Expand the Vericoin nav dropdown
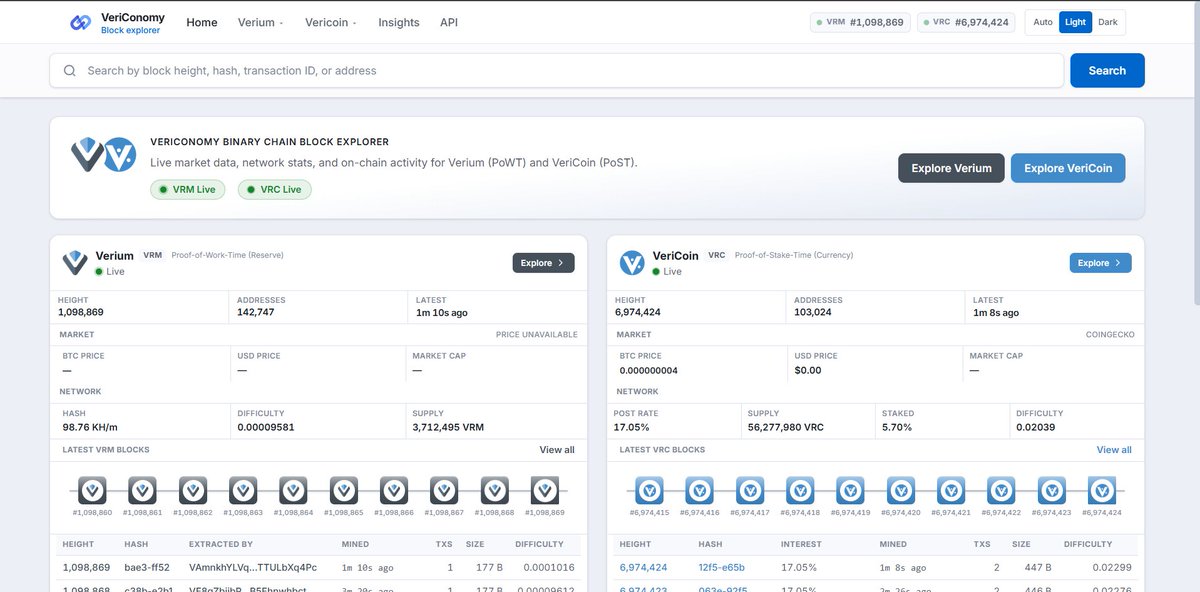Image resolution: width=1200 pixels, height=592 pixels. pos(331,22)
